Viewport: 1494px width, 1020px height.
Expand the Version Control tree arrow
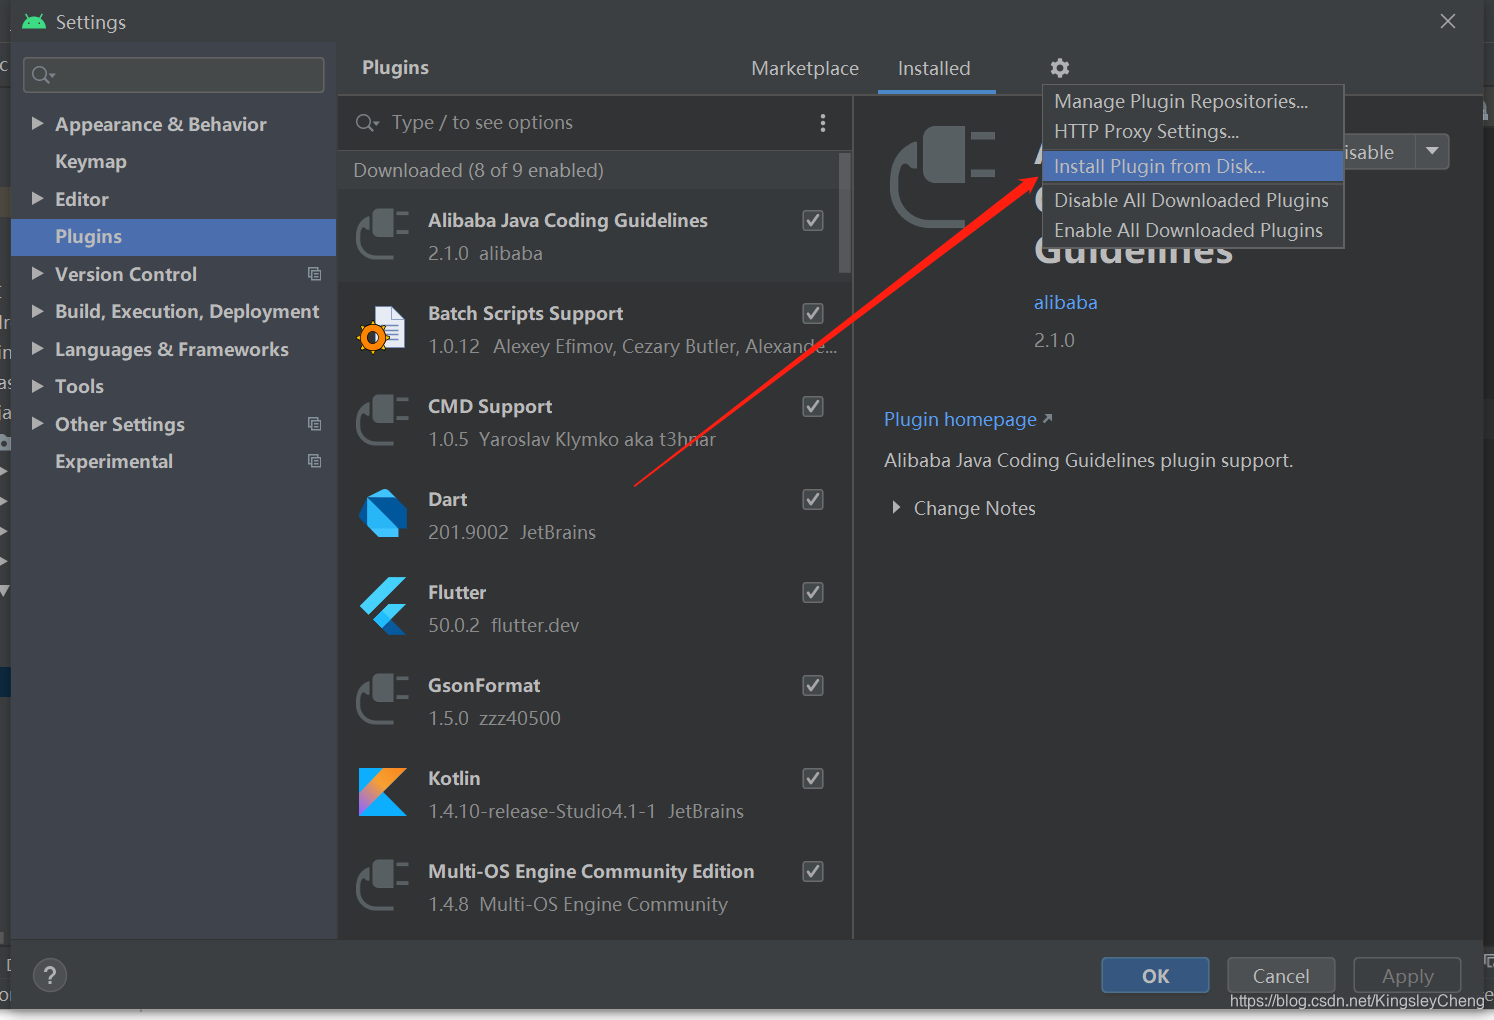pos(37,273)
